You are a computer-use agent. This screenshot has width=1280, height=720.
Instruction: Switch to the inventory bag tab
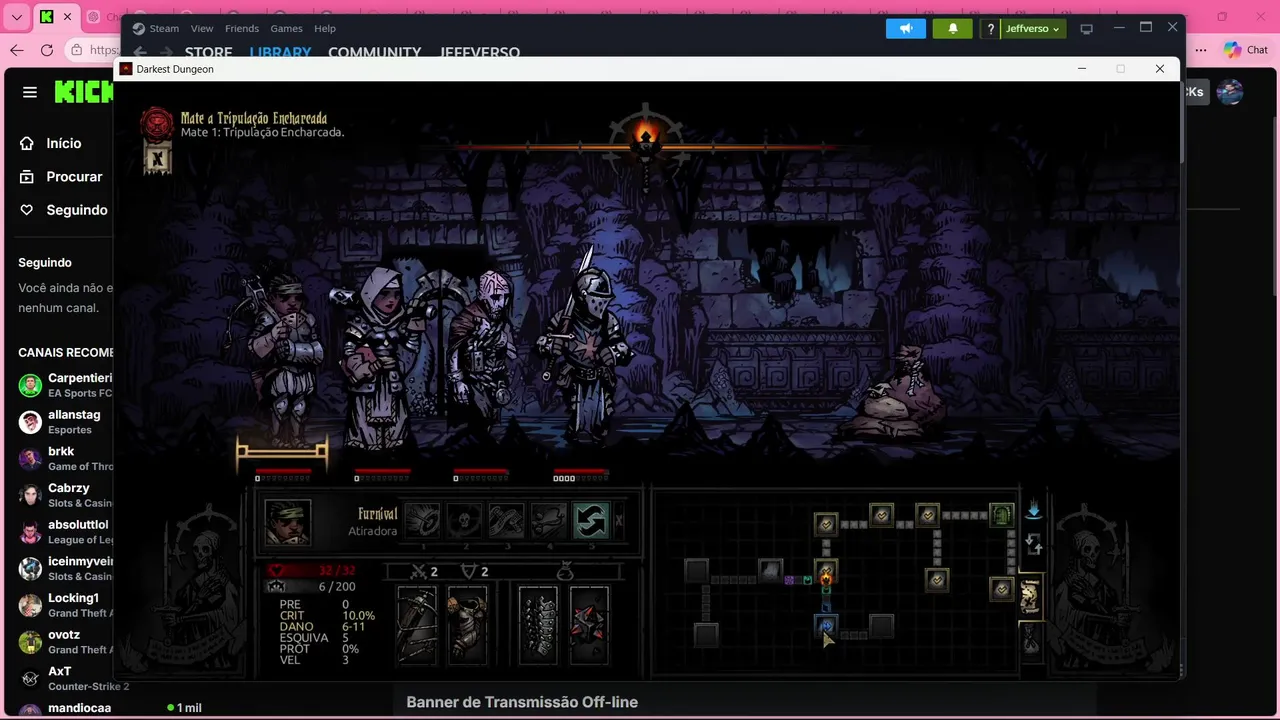click(x=1030, y=640)
